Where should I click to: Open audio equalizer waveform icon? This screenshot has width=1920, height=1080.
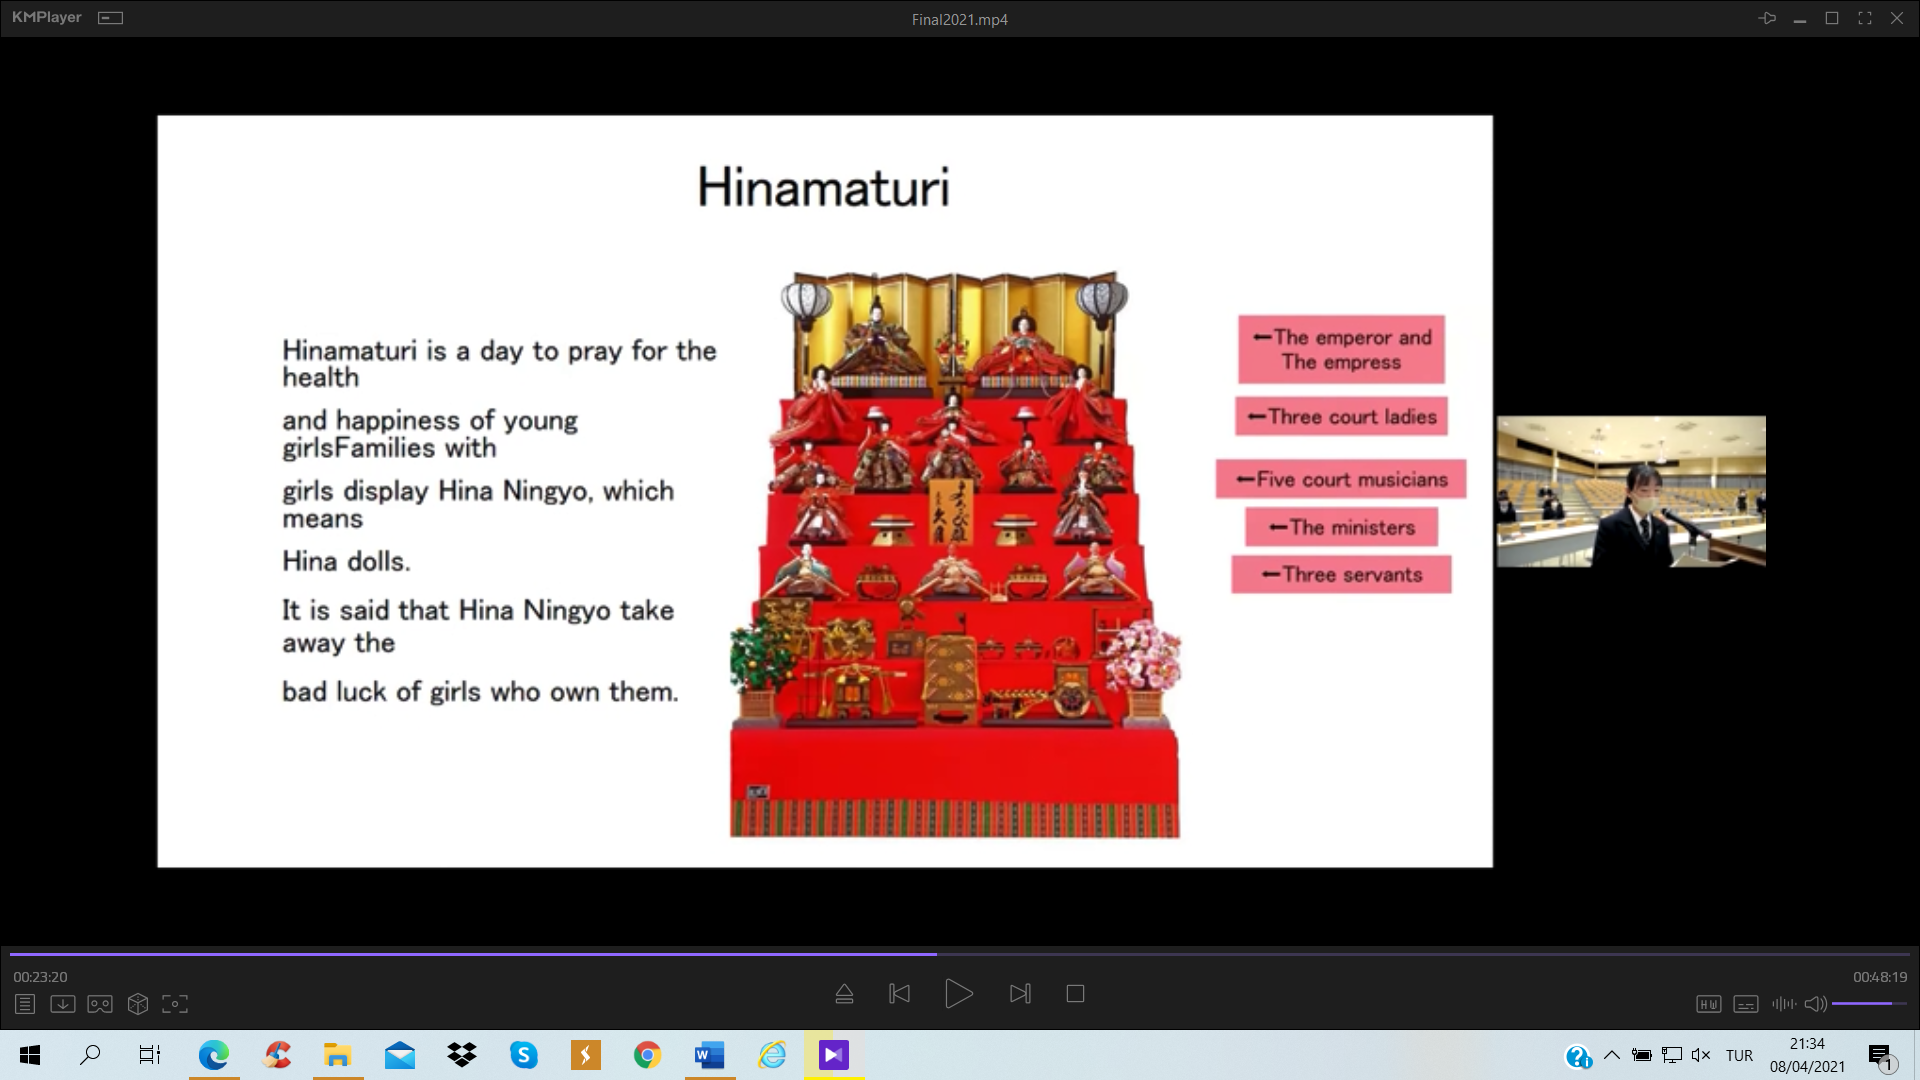[1783, 1004]
